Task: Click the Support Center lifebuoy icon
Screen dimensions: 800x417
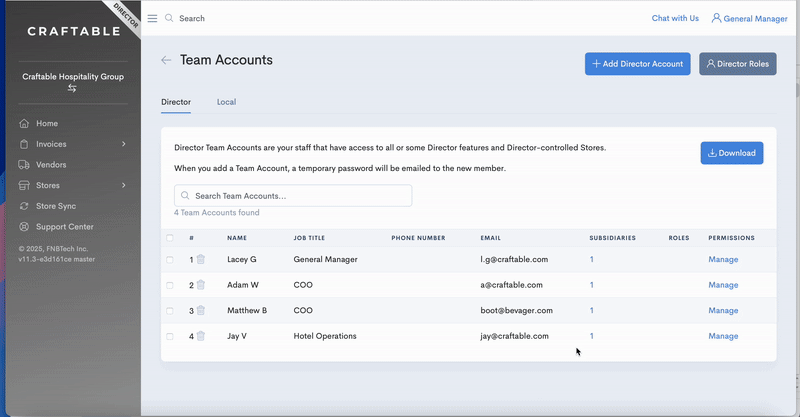Action: (x=24, y=227)
